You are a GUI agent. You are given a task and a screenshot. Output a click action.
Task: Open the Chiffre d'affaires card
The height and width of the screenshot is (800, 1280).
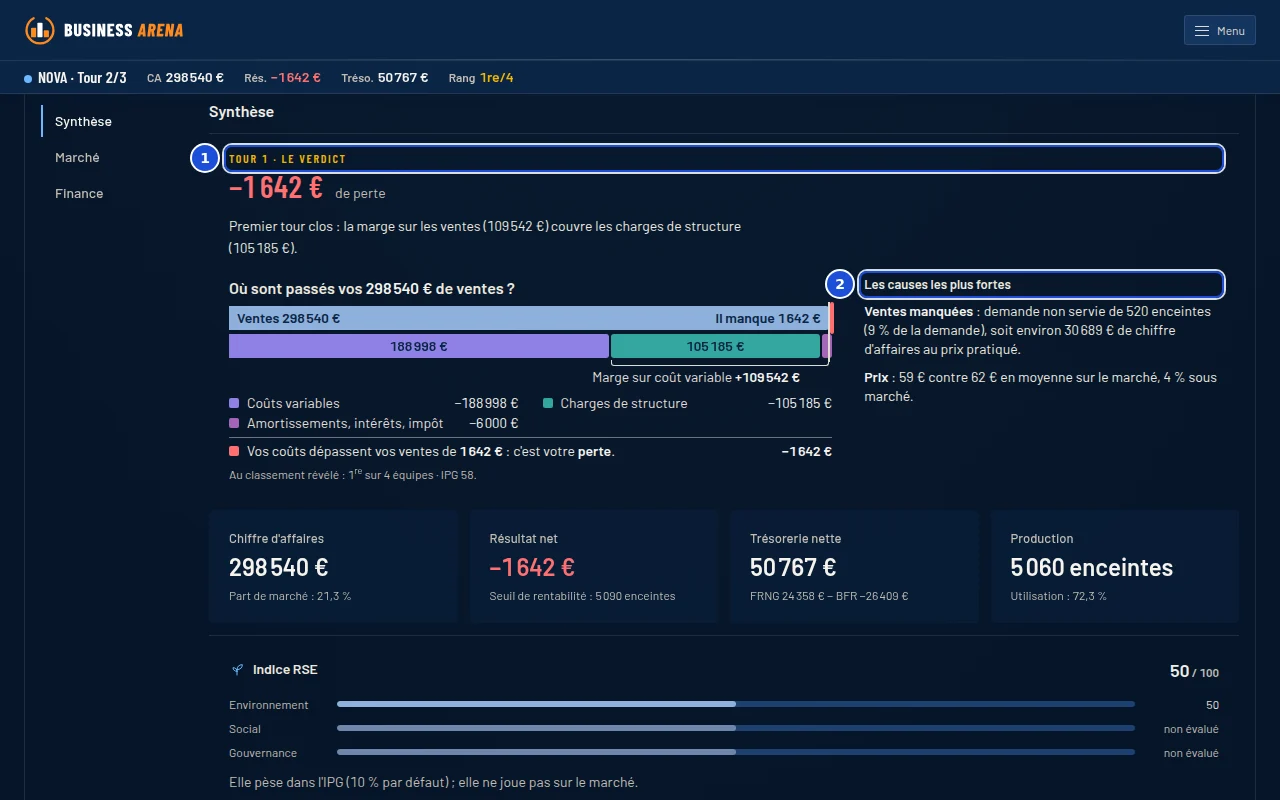(333, 567)
